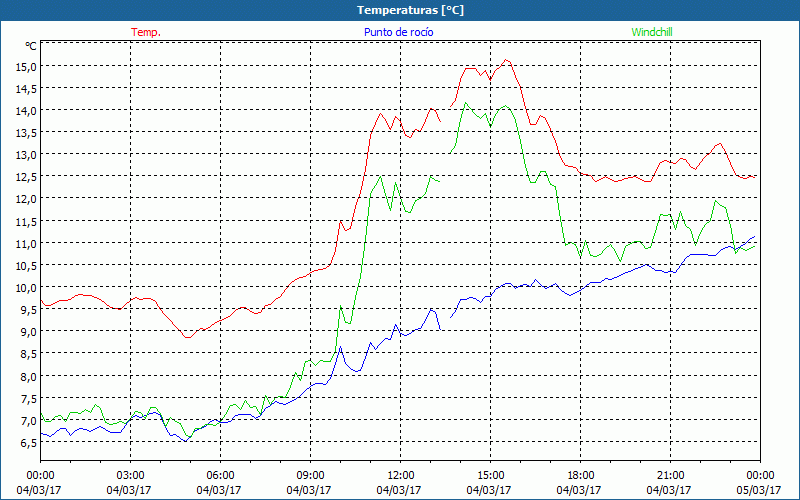Click the 11,0 y-axis value

tap(27, 243)
